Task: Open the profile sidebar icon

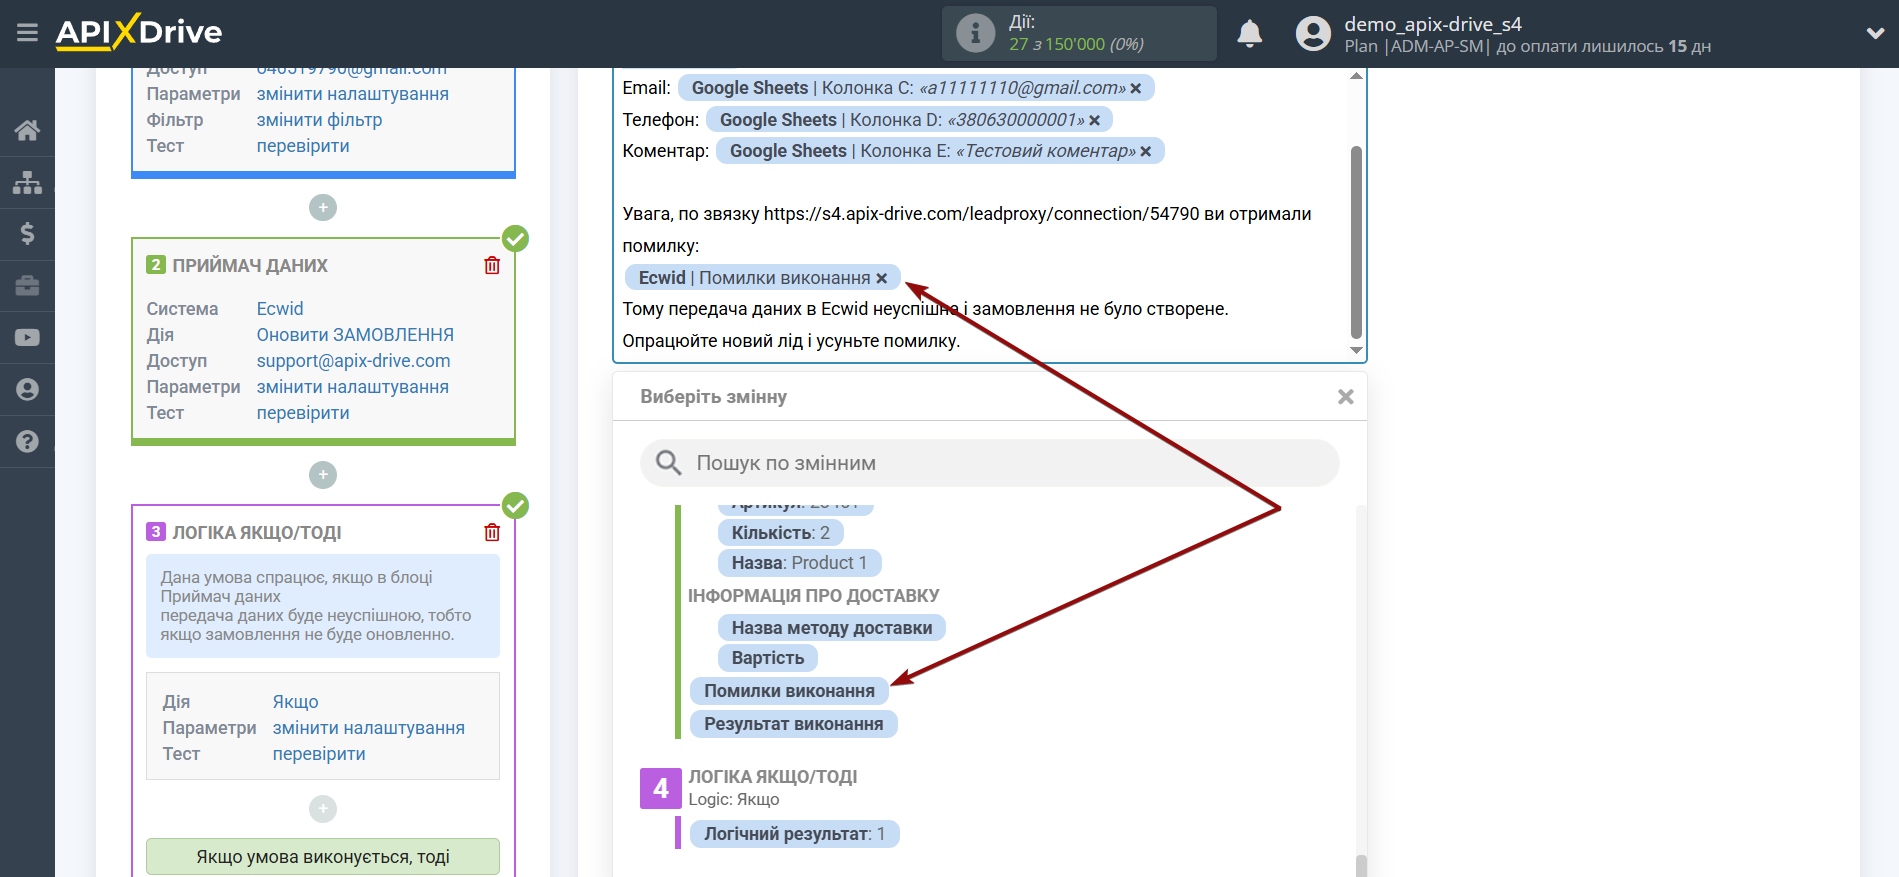Action: [27, 390]
